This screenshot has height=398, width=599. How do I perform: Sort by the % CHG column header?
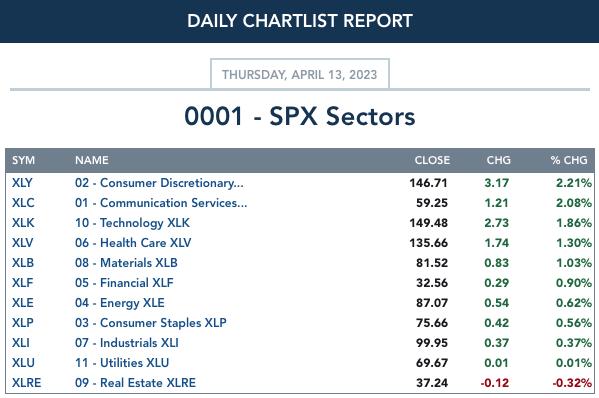coord(569,160)
